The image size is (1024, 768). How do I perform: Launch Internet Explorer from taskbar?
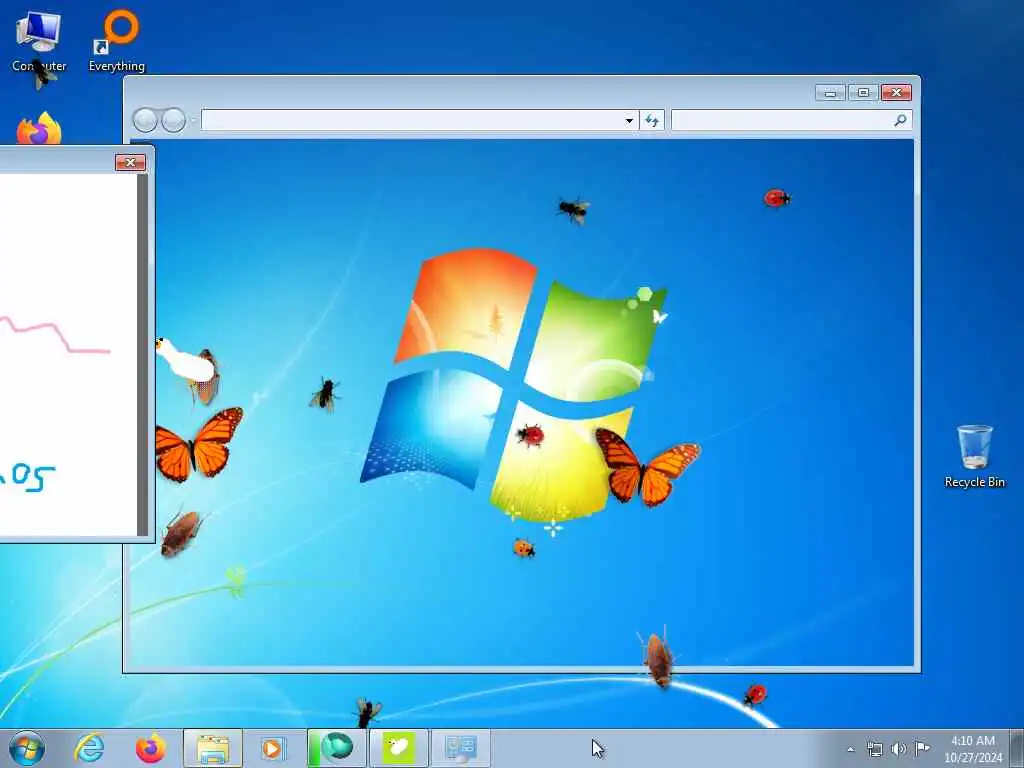click(89, 748)
